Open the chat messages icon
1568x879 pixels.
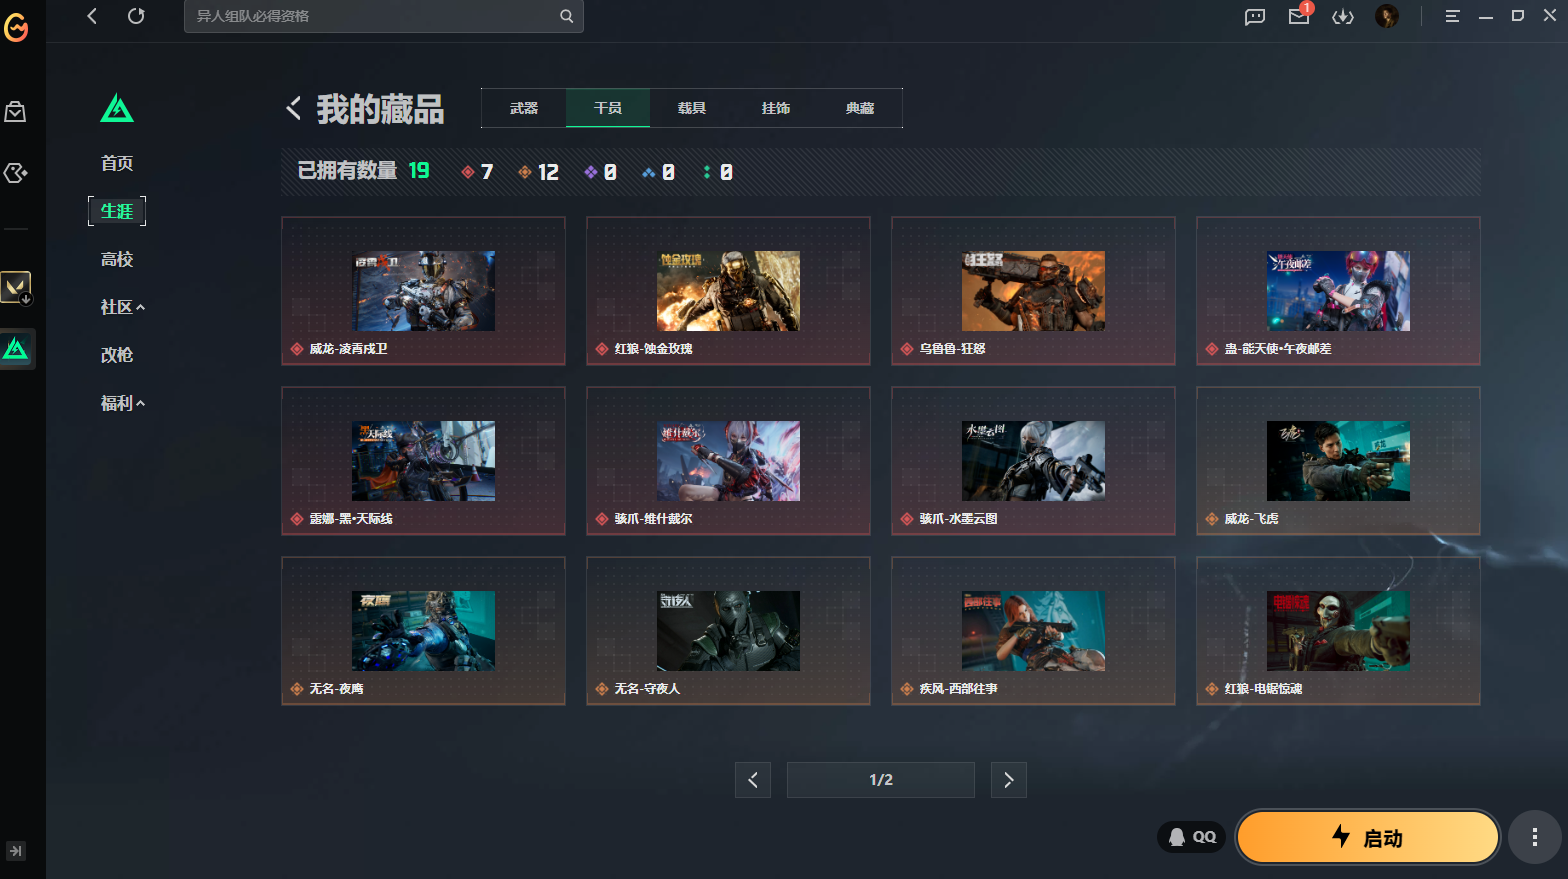(1255, 16)
